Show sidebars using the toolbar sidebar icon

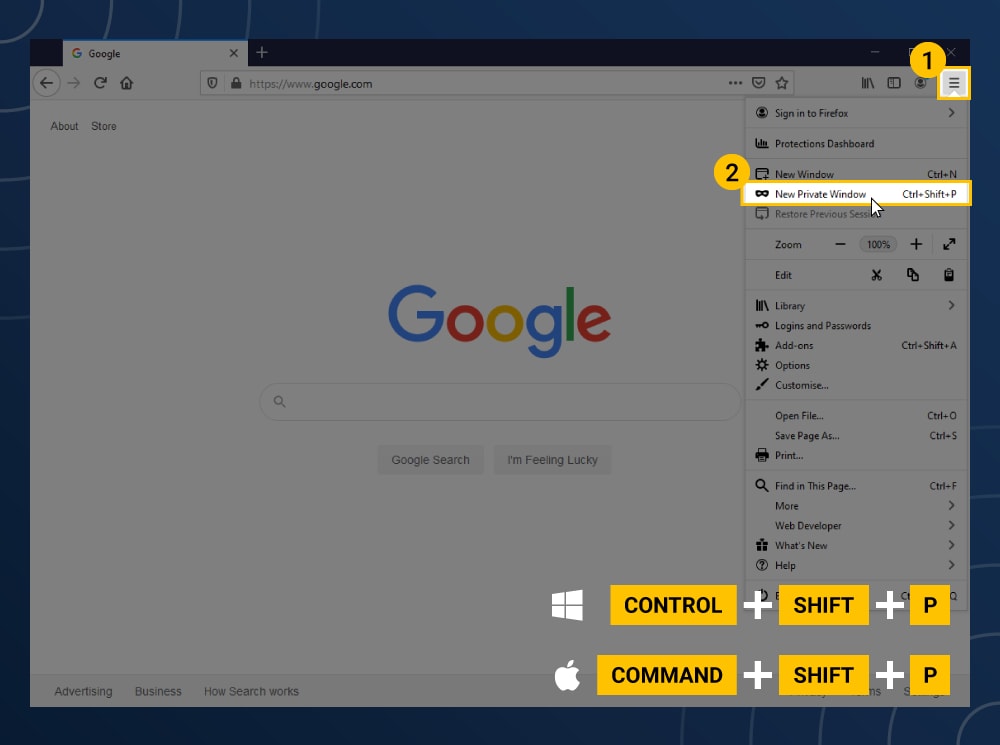click(894, 83)
